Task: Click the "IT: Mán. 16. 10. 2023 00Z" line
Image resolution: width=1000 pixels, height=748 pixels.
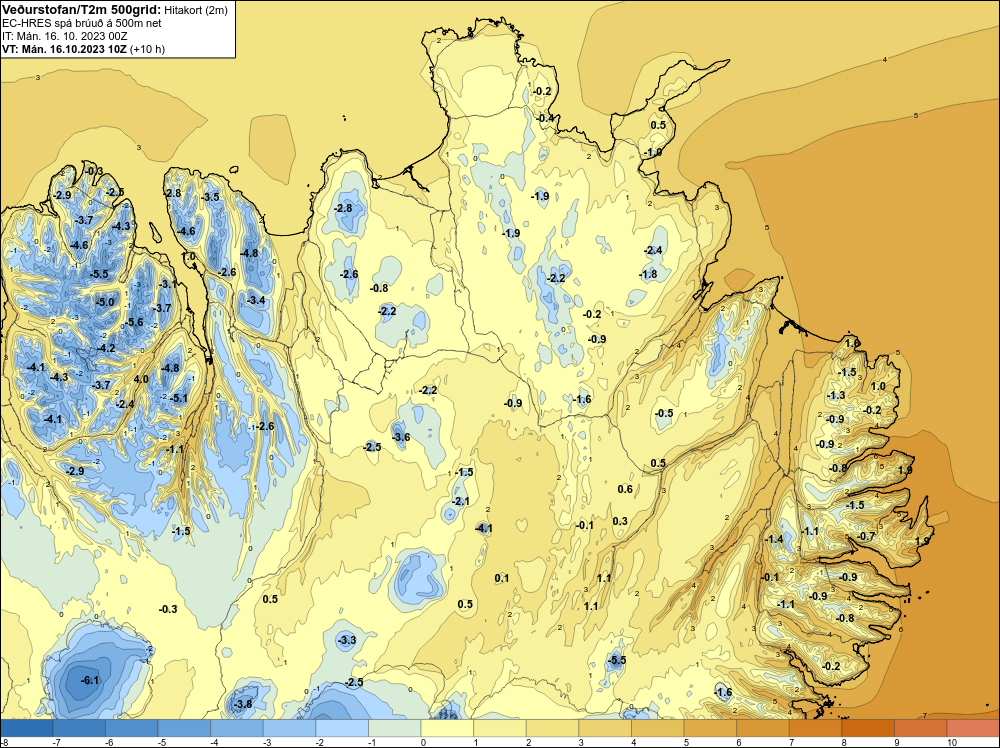Action: pos(64,36)
